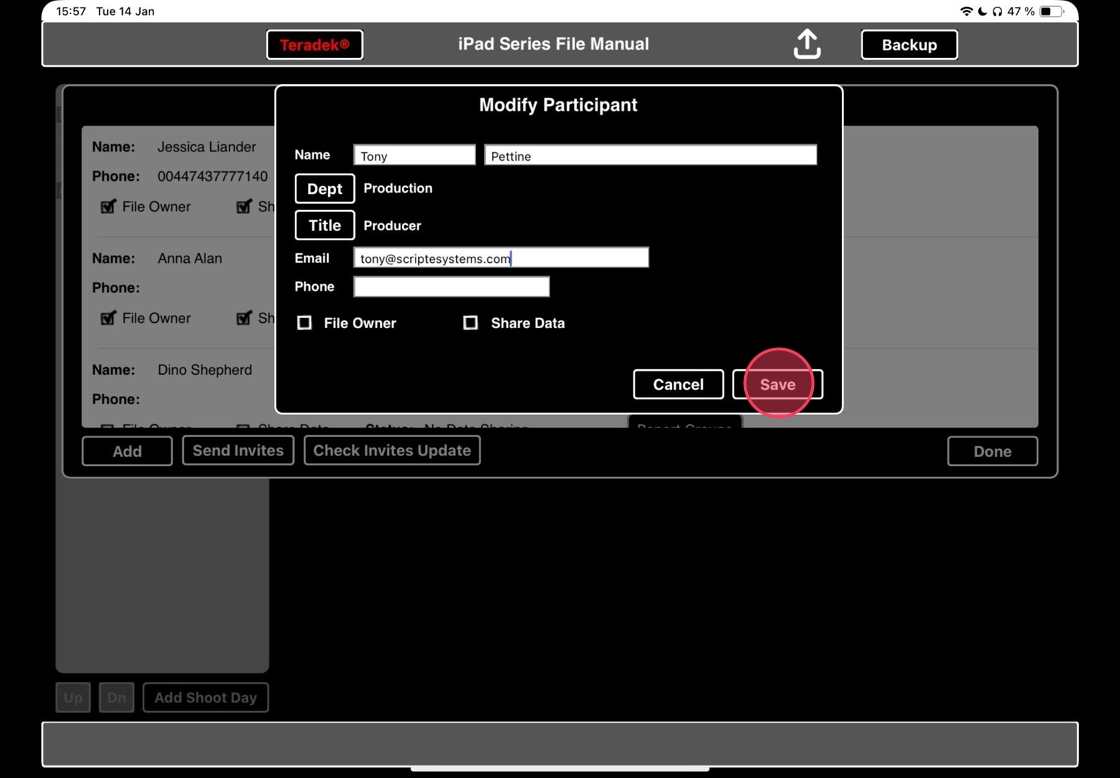Tap the battery status icon

coord(1051,11)
